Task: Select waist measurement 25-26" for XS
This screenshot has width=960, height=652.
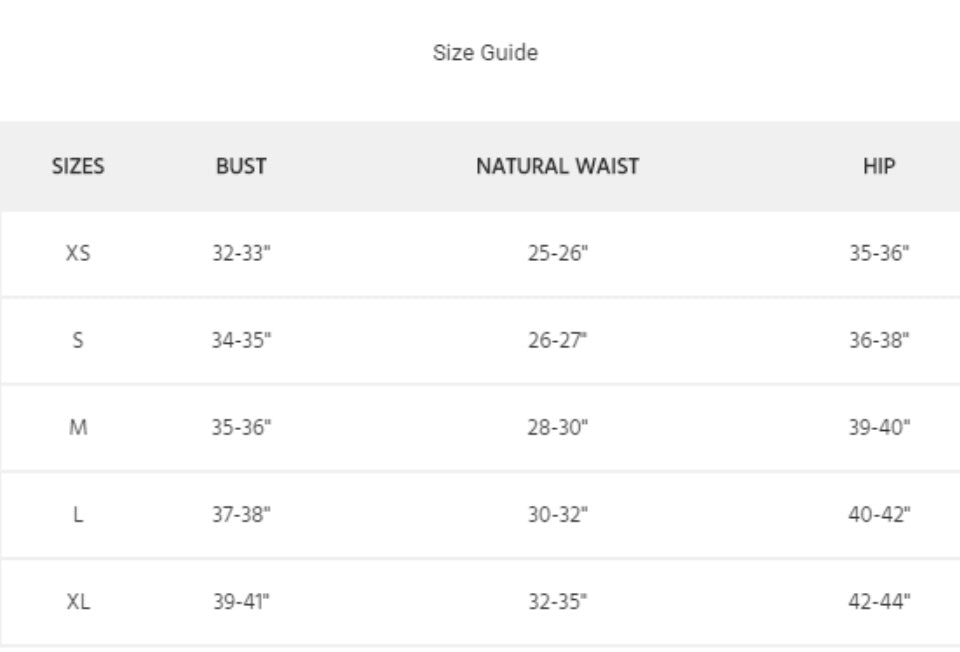Action: click(557, 253)
